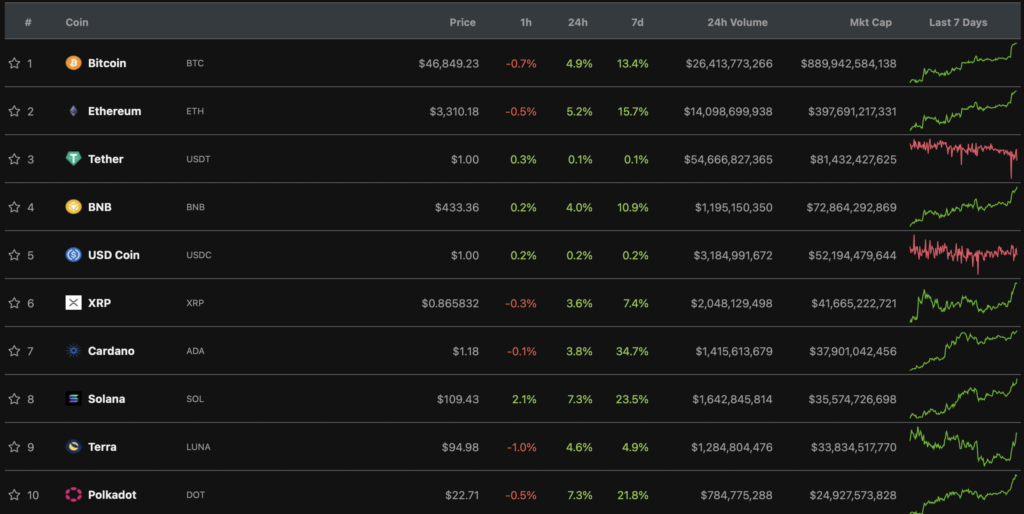
Task: Click the USD Coin icon
Action: [73, 255]
